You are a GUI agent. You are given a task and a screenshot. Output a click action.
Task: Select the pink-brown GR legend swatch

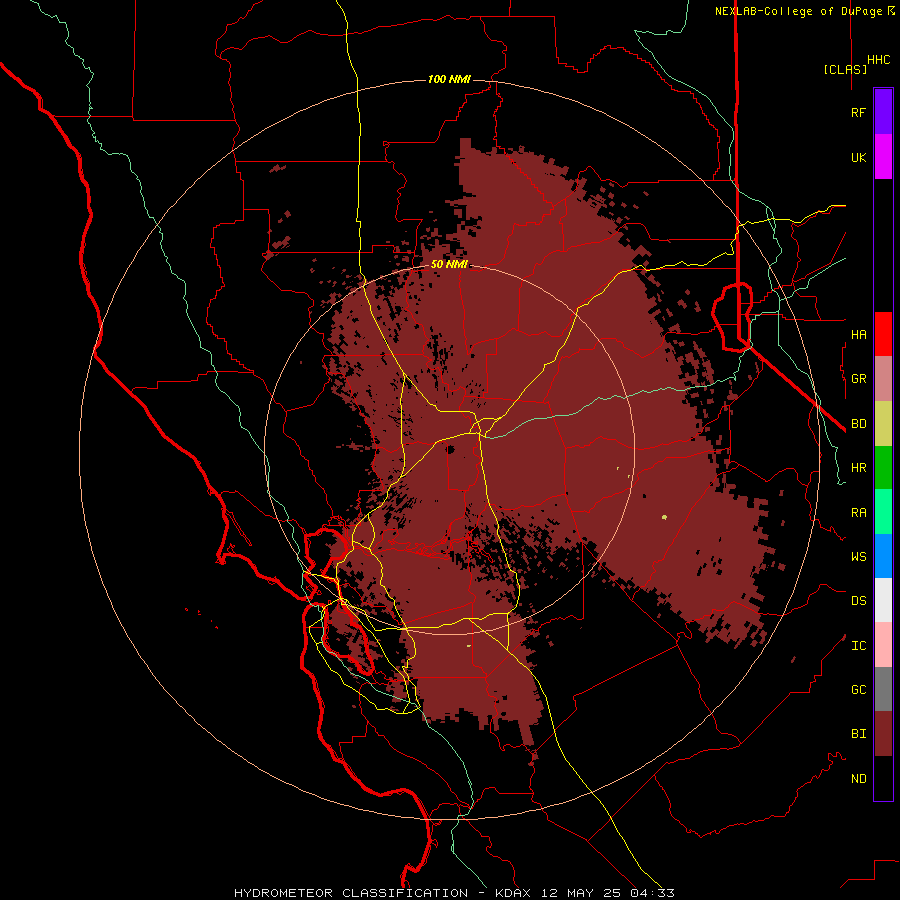coord(883,379)
